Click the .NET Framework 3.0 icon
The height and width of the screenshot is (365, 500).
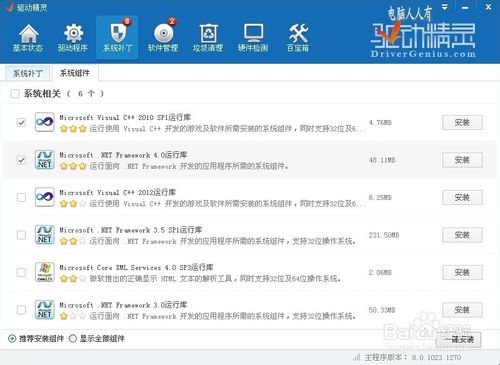45,310
